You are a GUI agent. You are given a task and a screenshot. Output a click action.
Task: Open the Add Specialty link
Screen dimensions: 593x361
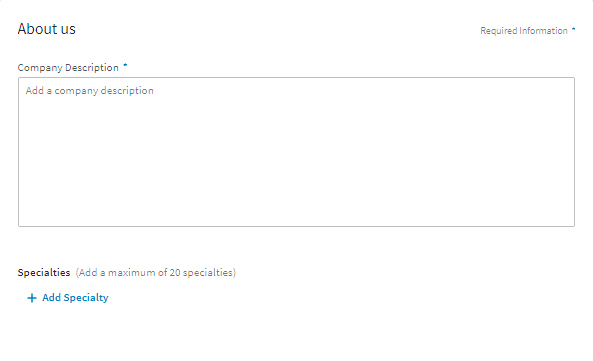[68, 298]
